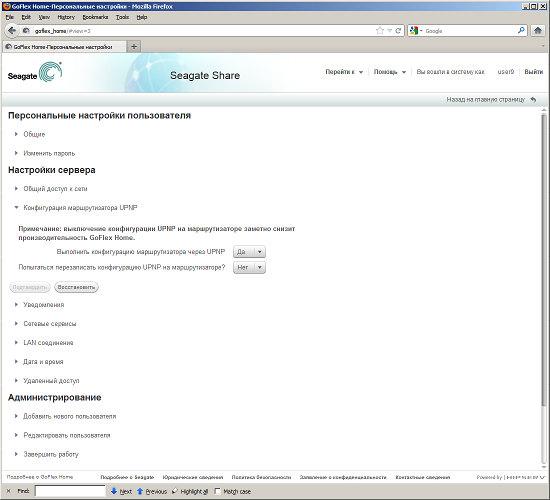550x500 pixels.
Task: Open the Firefox Home button
Action: tap(538, 31)
